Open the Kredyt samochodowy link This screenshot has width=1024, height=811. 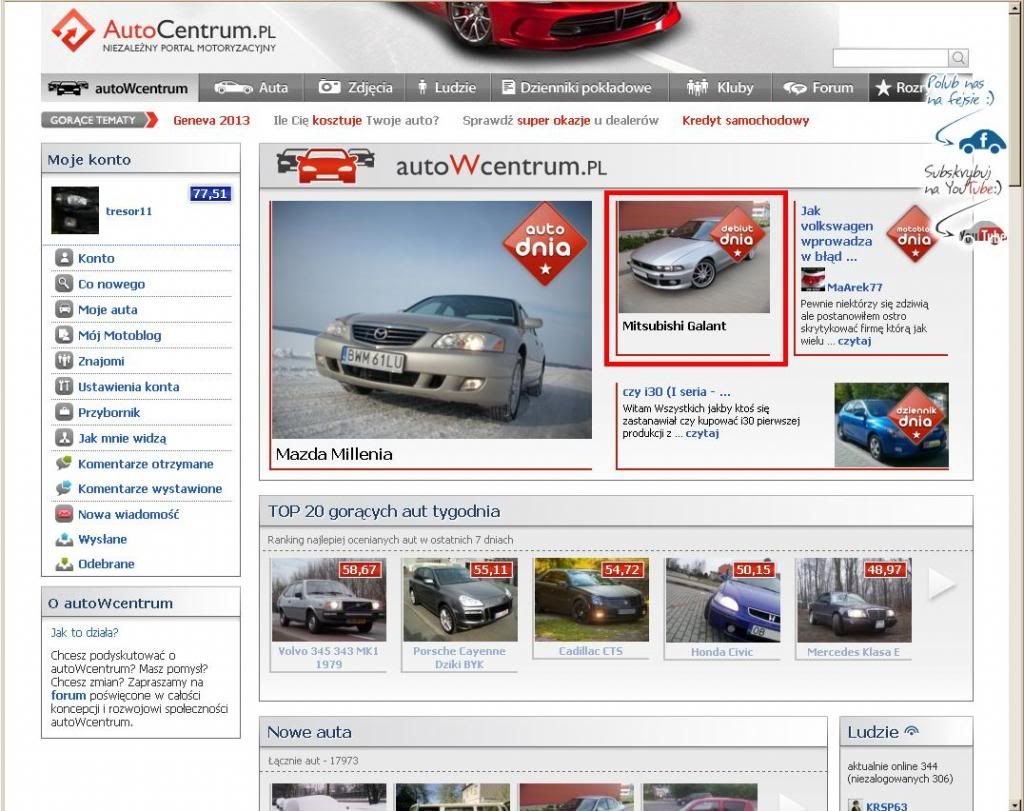click(x=746, y=120)
